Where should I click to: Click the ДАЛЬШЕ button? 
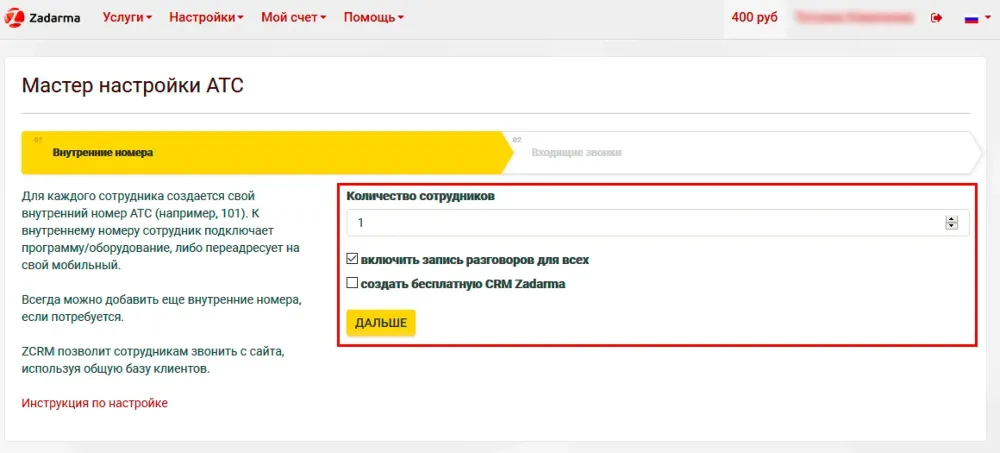(x=381, y=323)
